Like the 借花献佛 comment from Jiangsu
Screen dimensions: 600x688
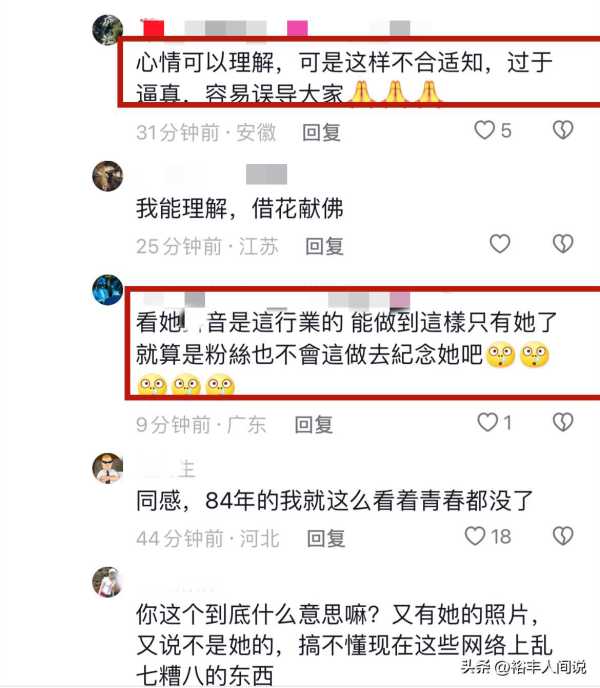click(500, 244)
